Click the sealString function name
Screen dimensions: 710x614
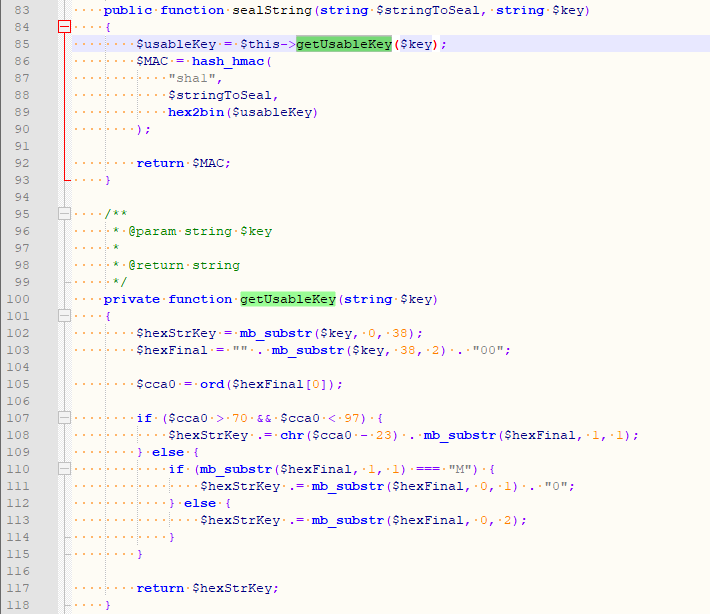272,10
